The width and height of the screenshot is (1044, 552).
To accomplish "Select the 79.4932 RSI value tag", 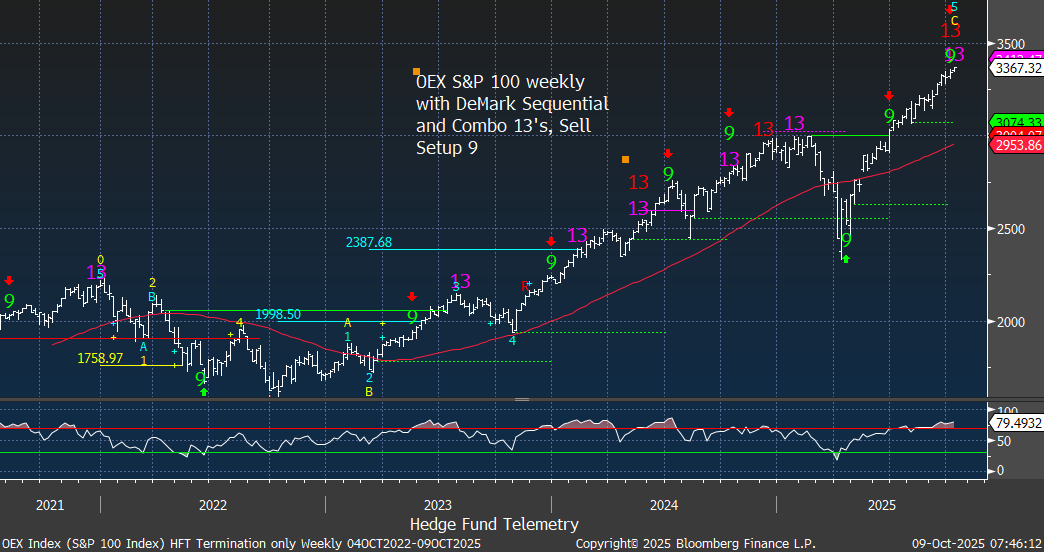I will click(x=1017, y=423).
